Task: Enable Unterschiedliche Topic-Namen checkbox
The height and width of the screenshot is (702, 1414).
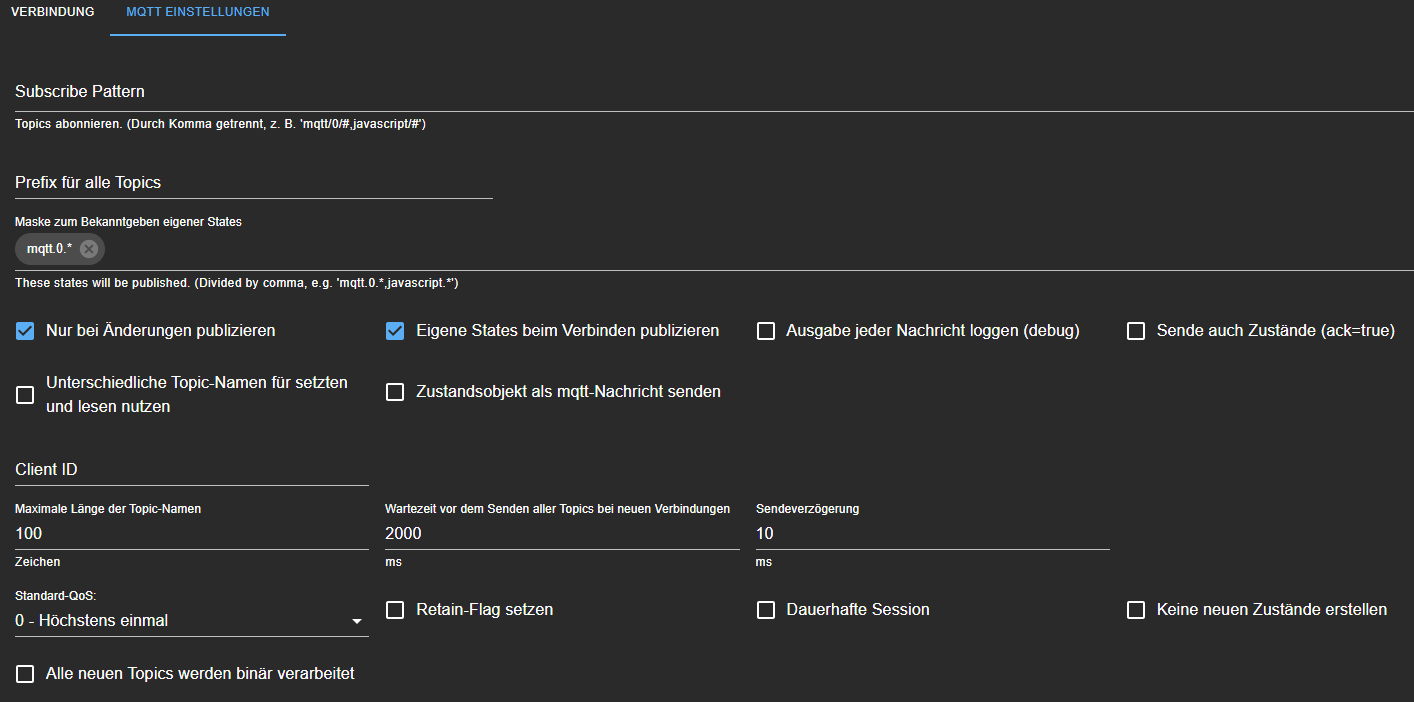Action: click(25, 395)
